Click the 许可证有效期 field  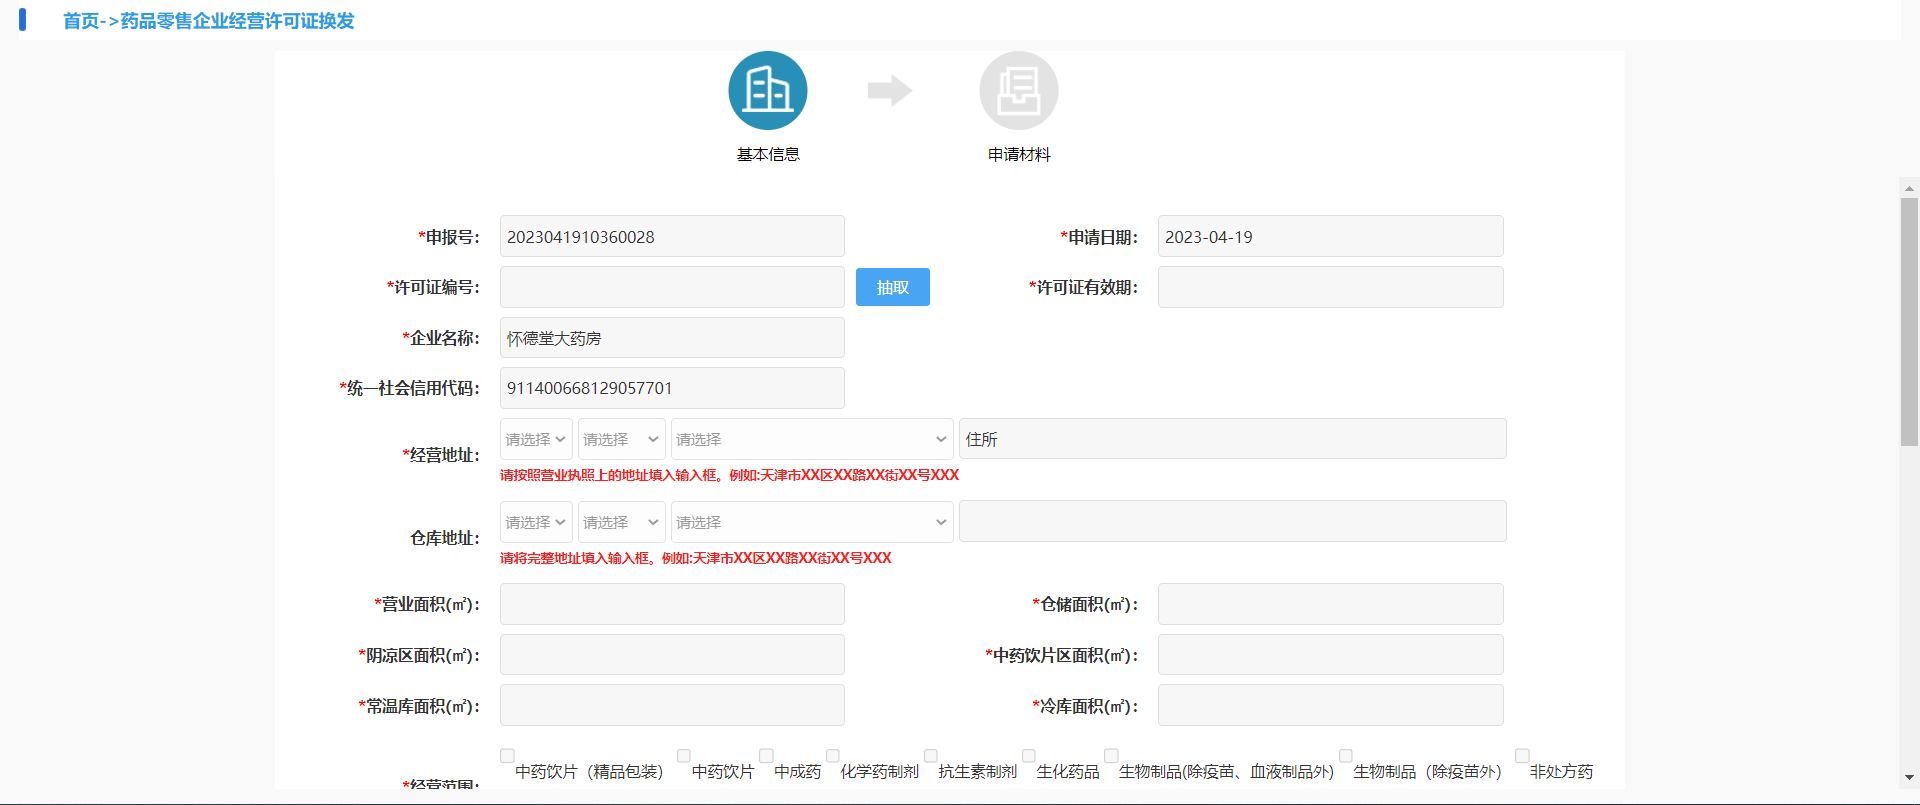coord(1330,287)
